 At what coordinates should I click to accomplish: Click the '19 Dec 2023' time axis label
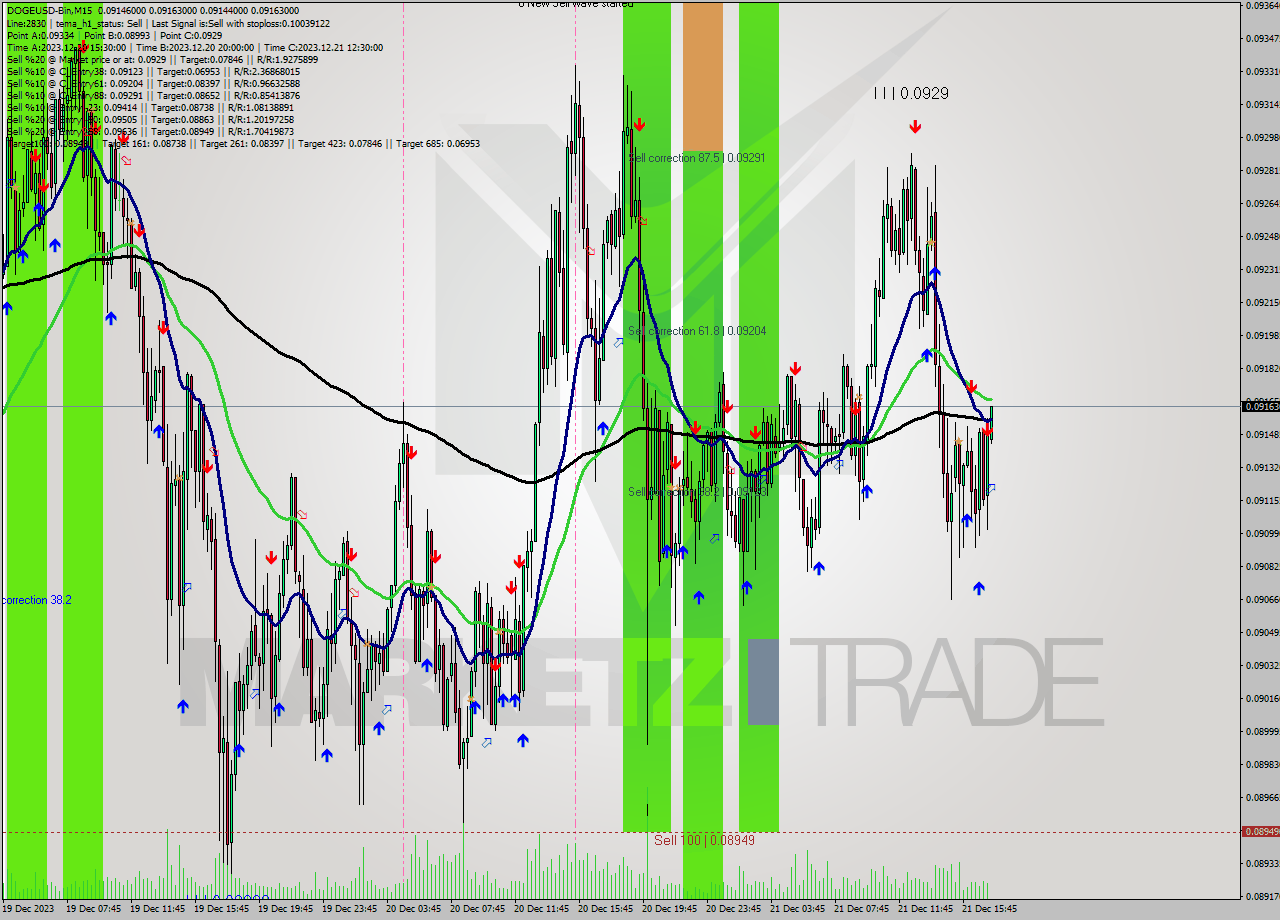[x=28, y=909]
